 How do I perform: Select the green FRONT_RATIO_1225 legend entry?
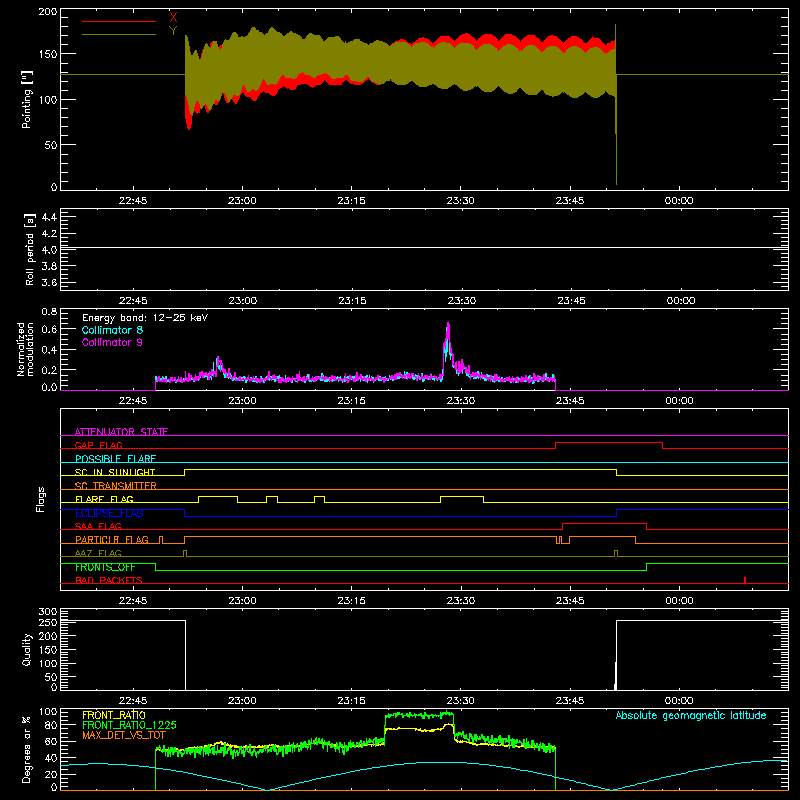(x=129, y=725)
